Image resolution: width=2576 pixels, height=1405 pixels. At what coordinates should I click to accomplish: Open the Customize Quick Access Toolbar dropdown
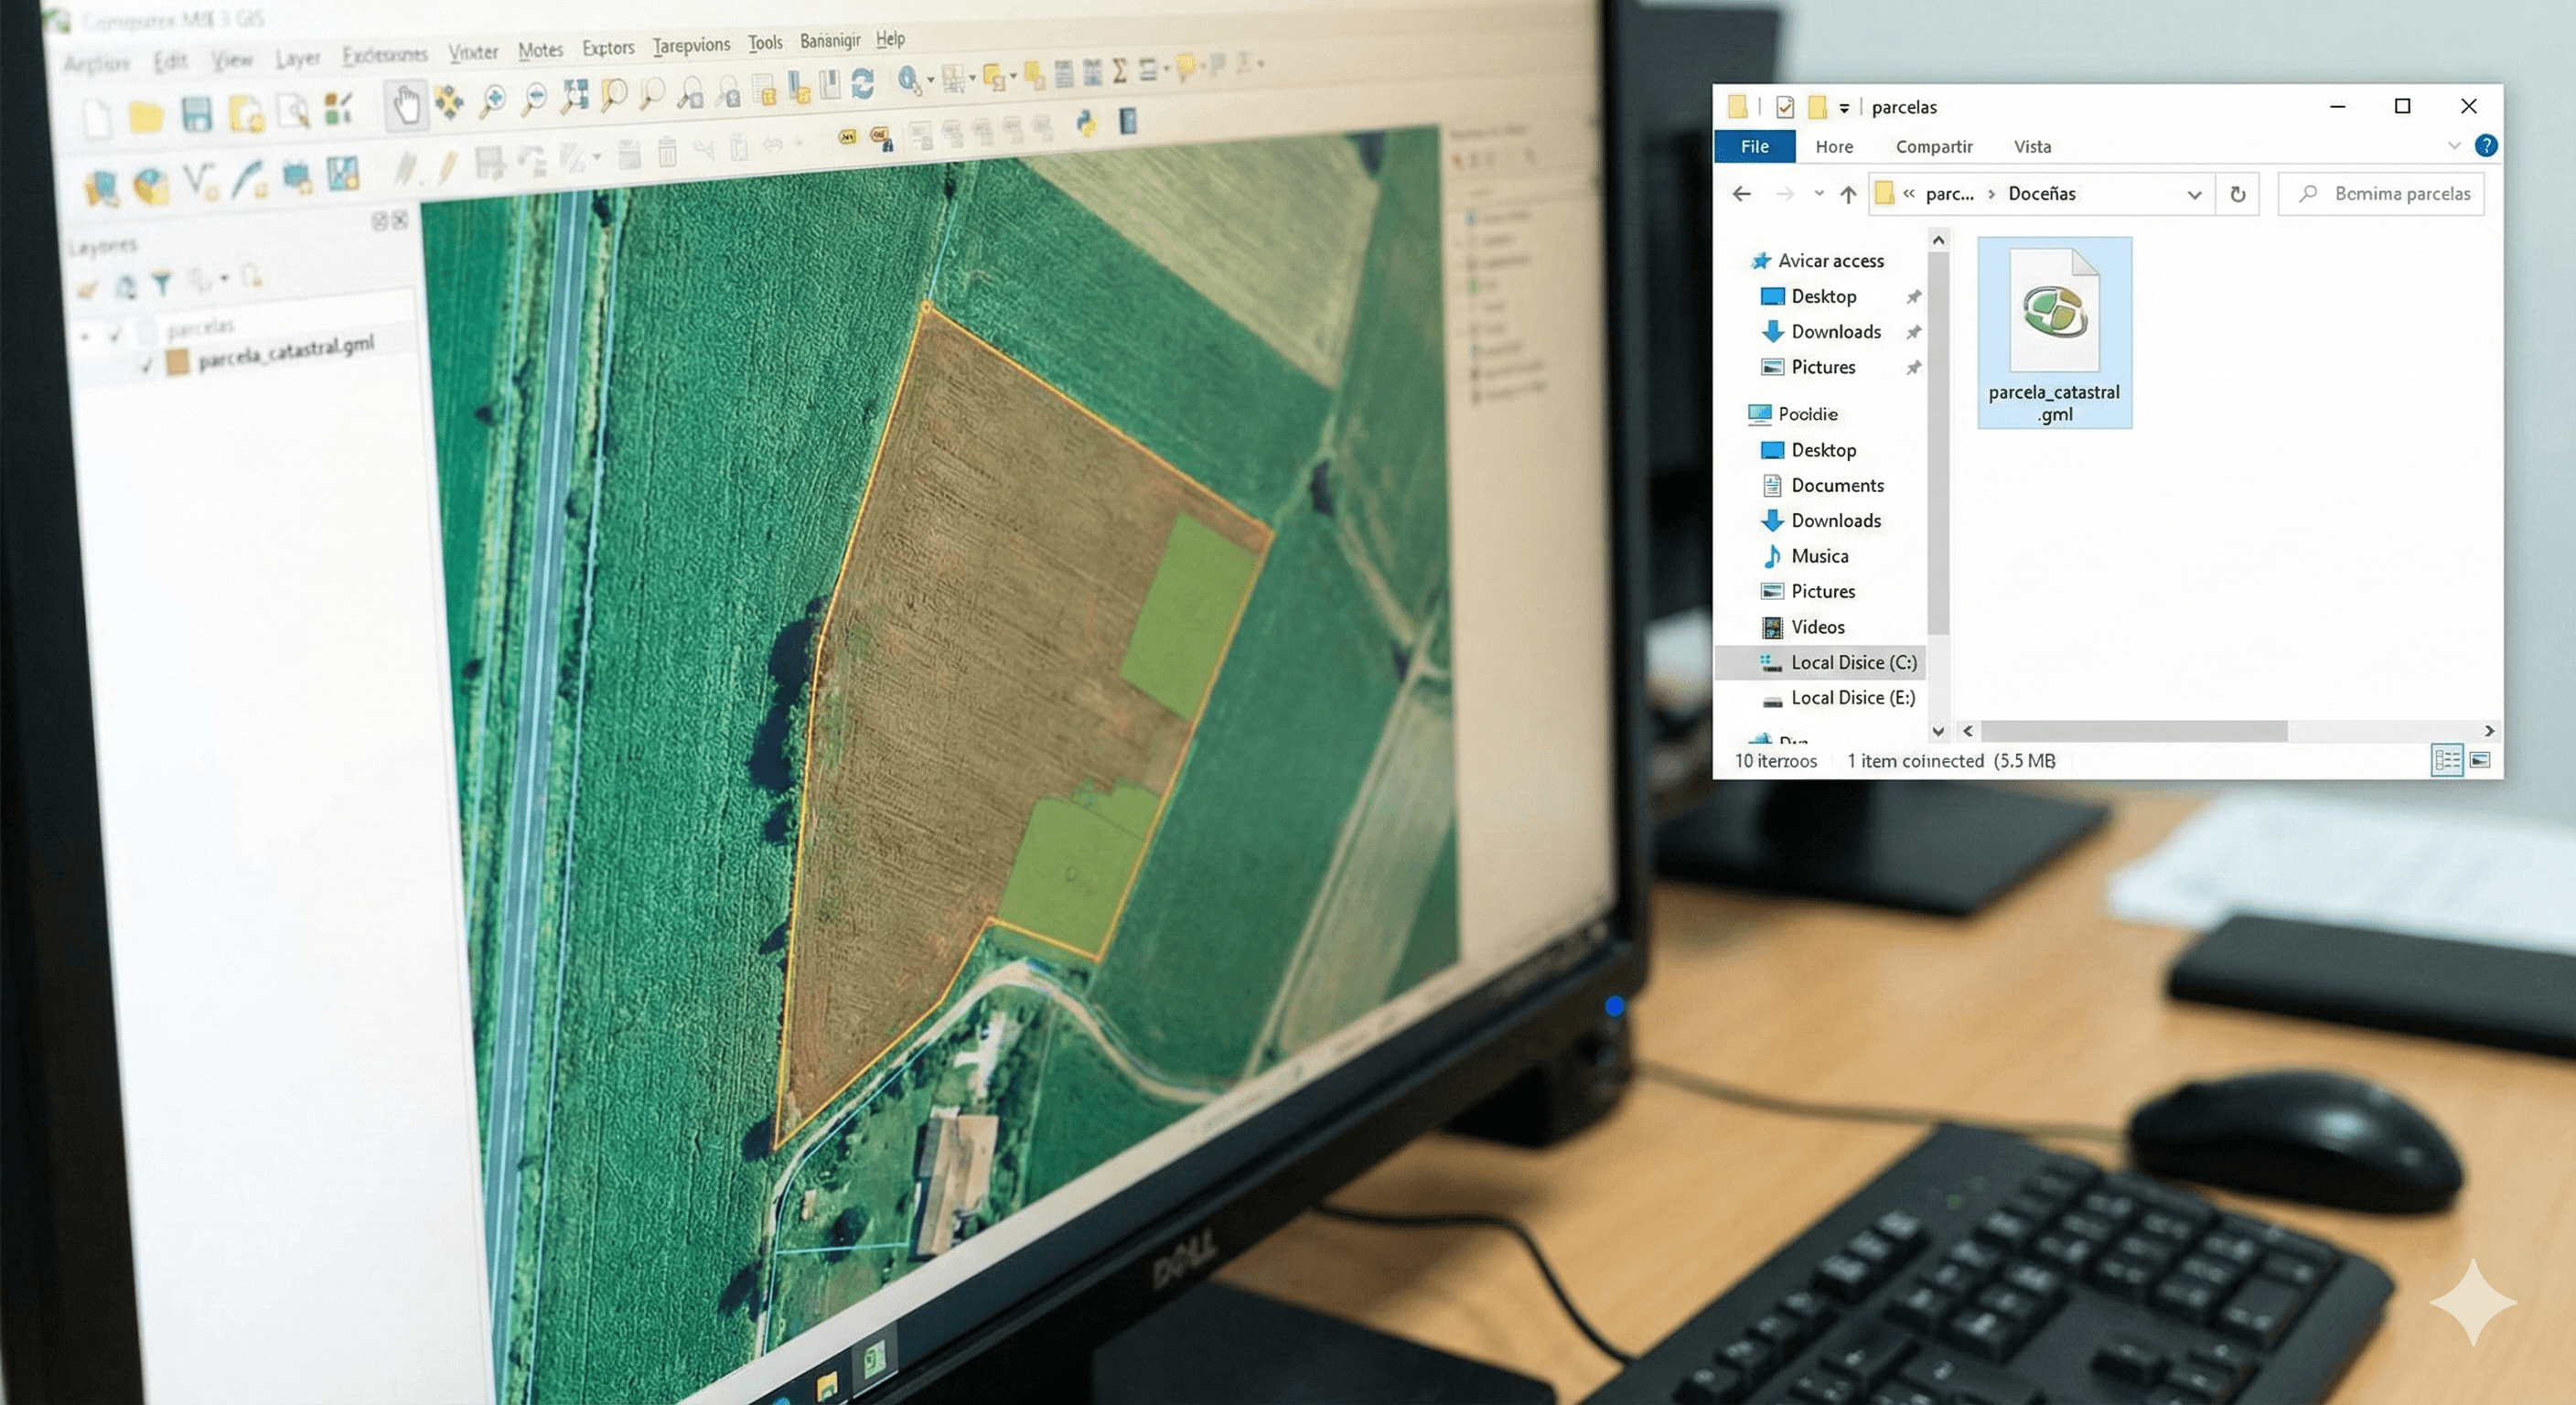tap(1844, 108)
